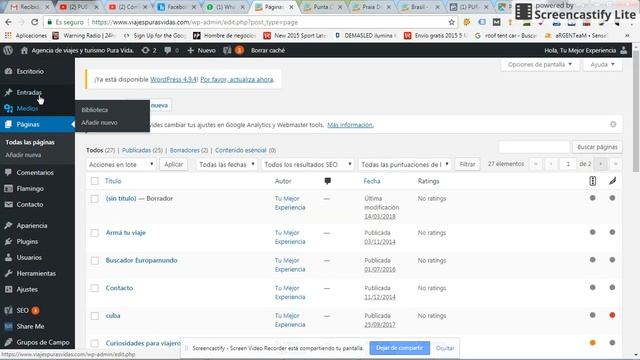The width and height of the screenshot is (640, 360).
Task: Reload the browser page
Action: (35, 22)
